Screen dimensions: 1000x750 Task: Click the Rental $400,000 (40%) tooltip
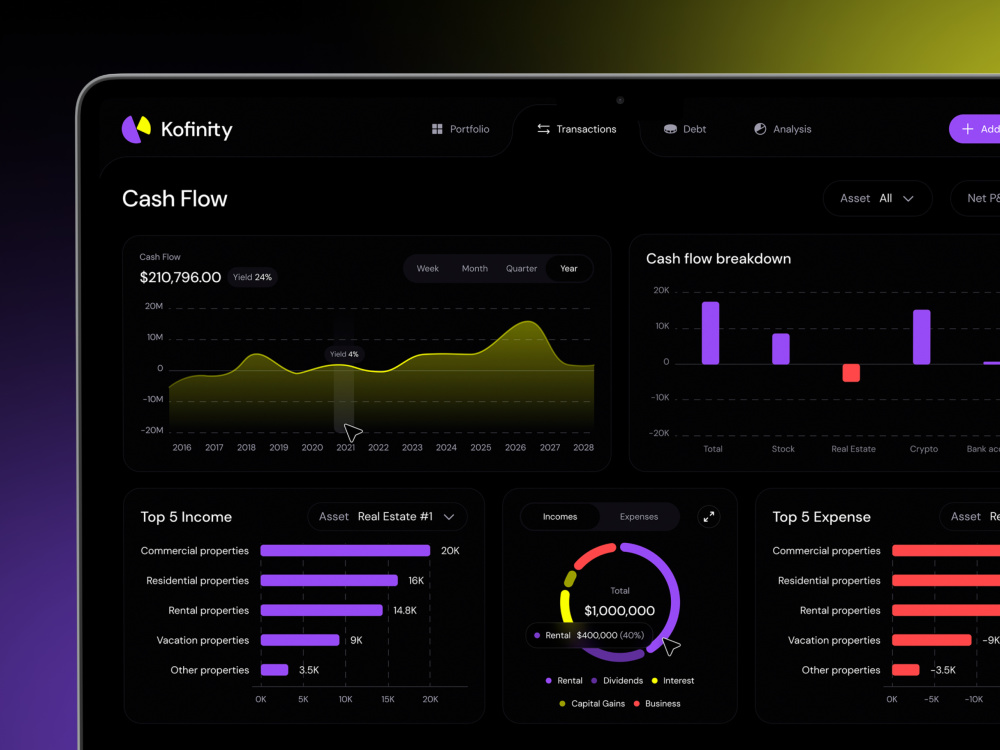(590, 635)
